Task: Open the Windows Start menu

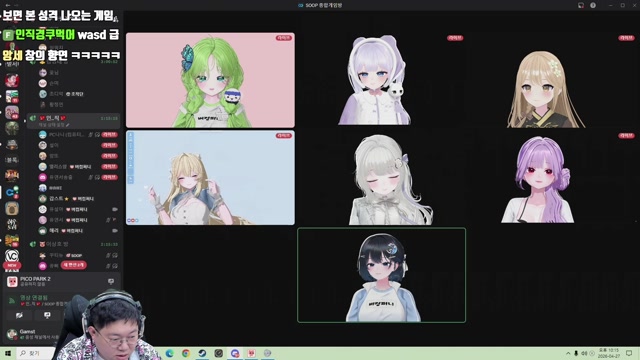Action: (8, 353)
